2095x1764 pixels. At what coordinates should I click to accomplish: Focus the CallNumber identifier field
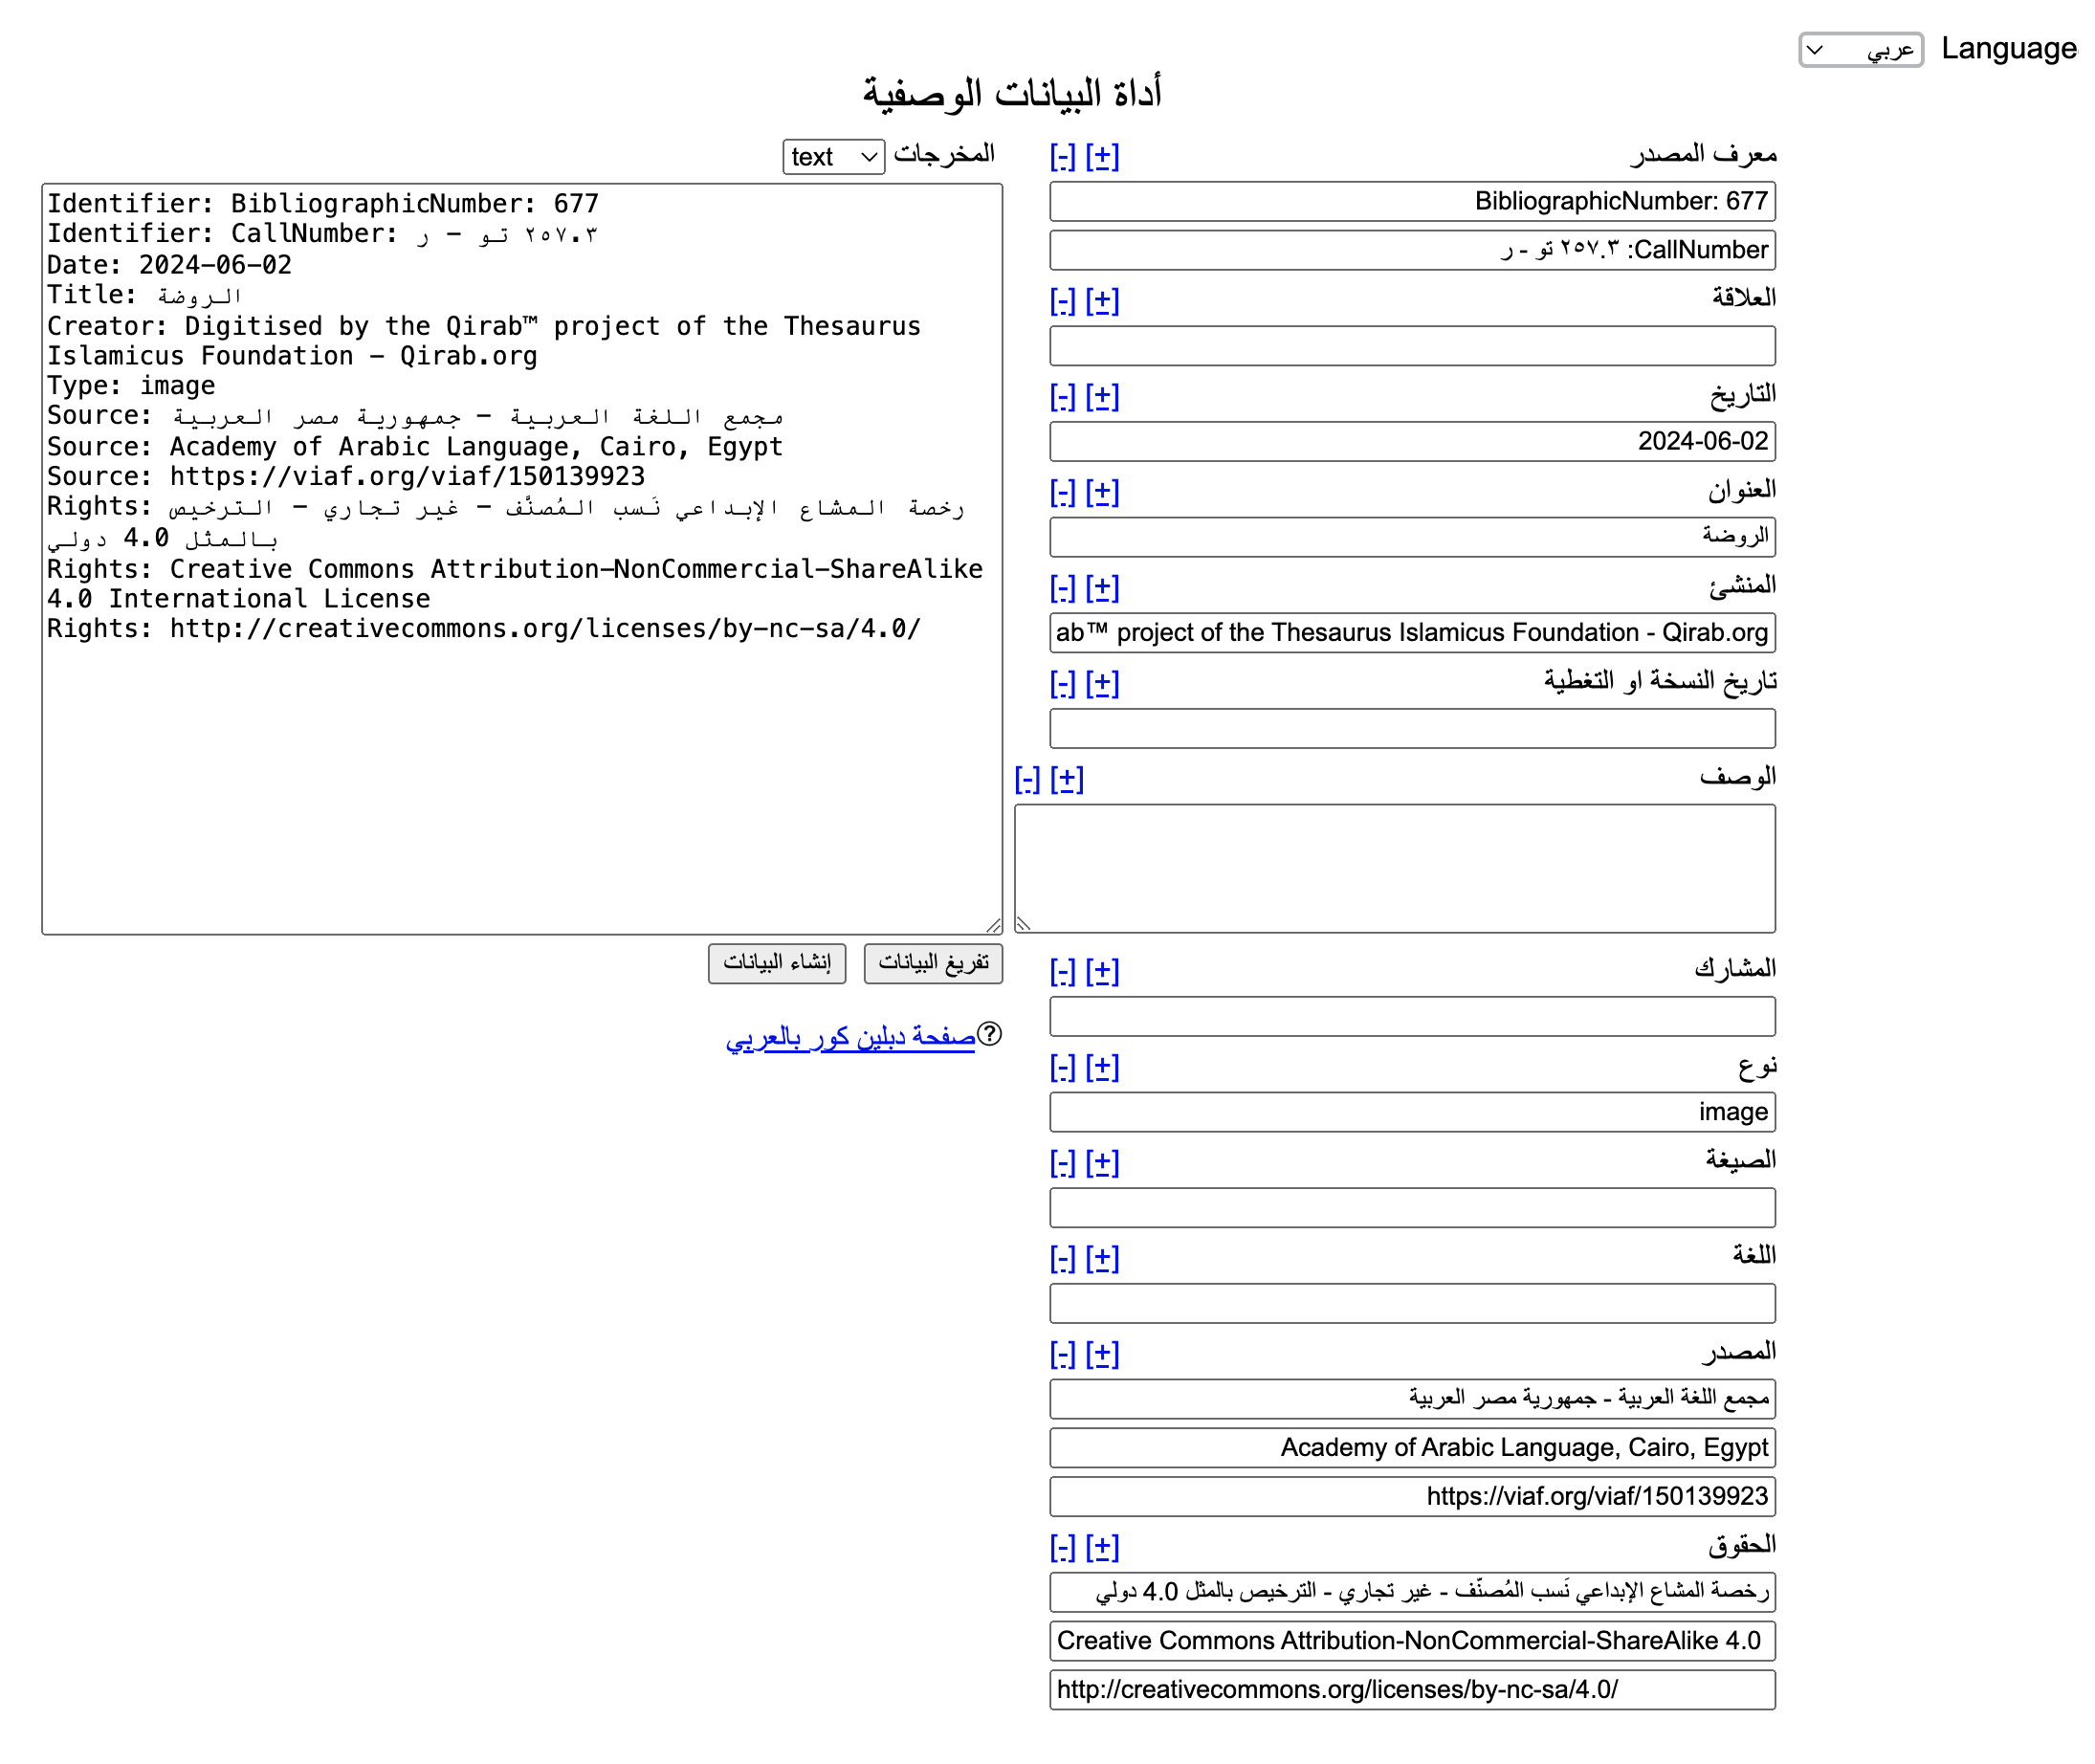tap(1412, 250)
